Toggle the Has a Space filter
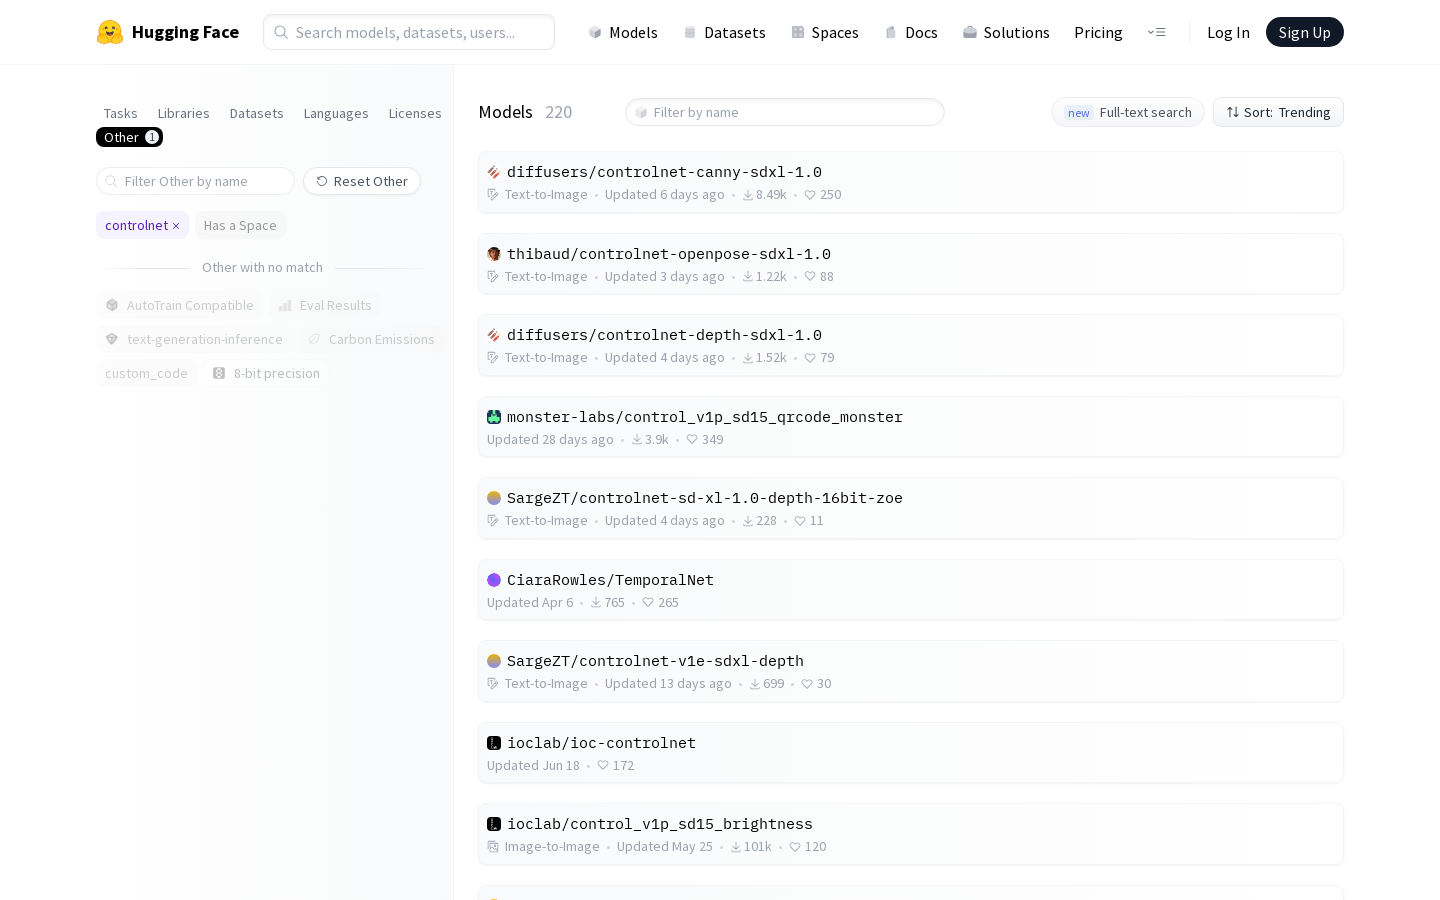 [x=240, y=225]
